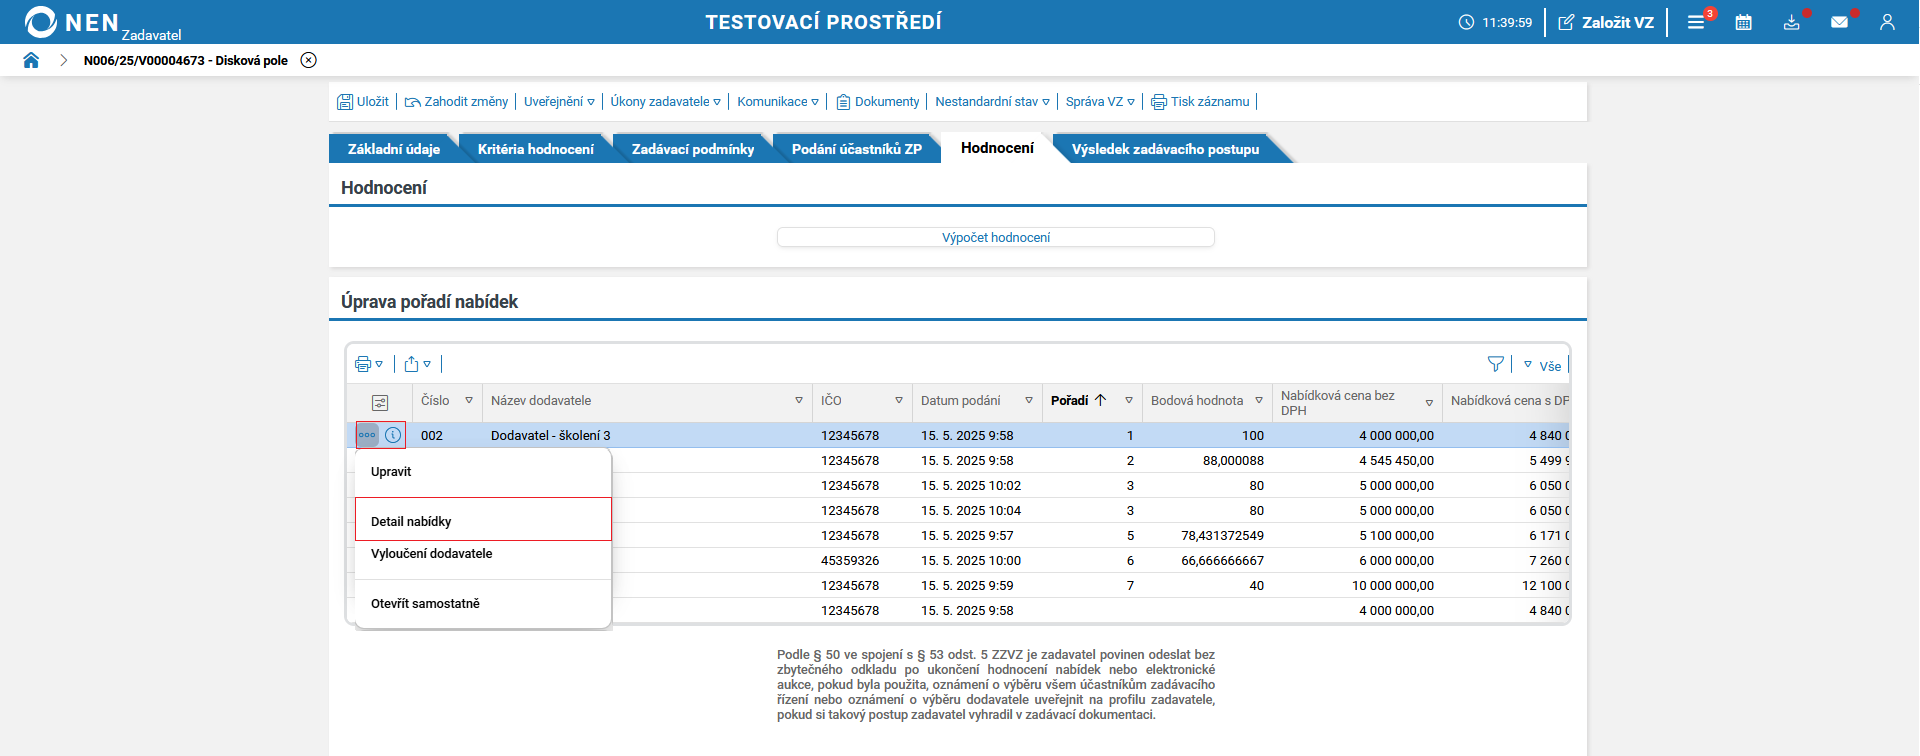Open the downloads icon in header
1920x756 pixels.
1791,22
